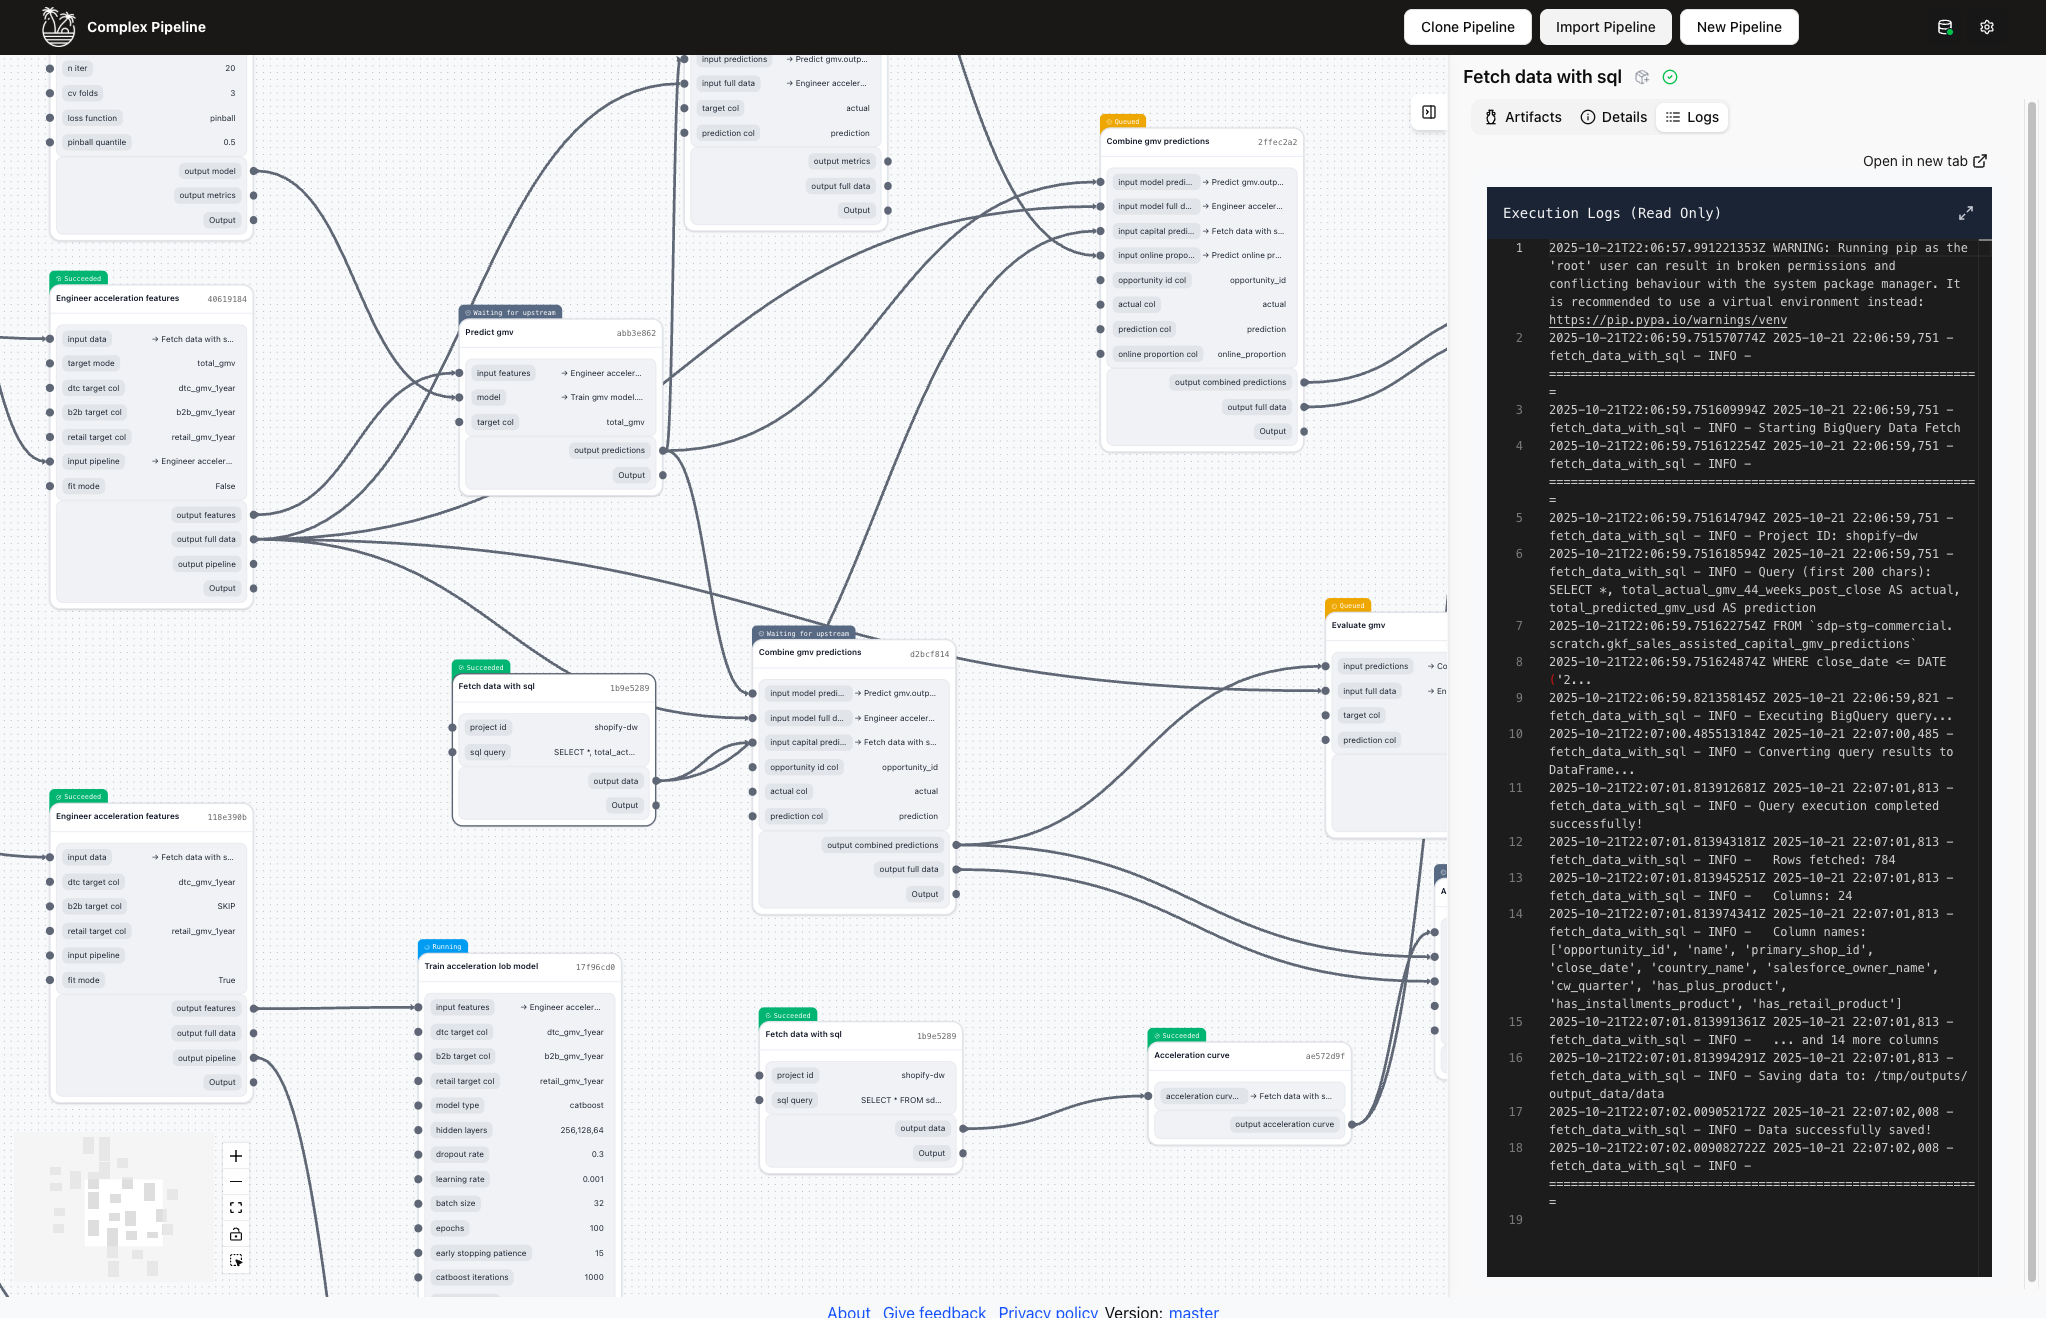Enable the area selection mode tool
Viewport: 2046px width, 1318px height.
[236, 1261]
